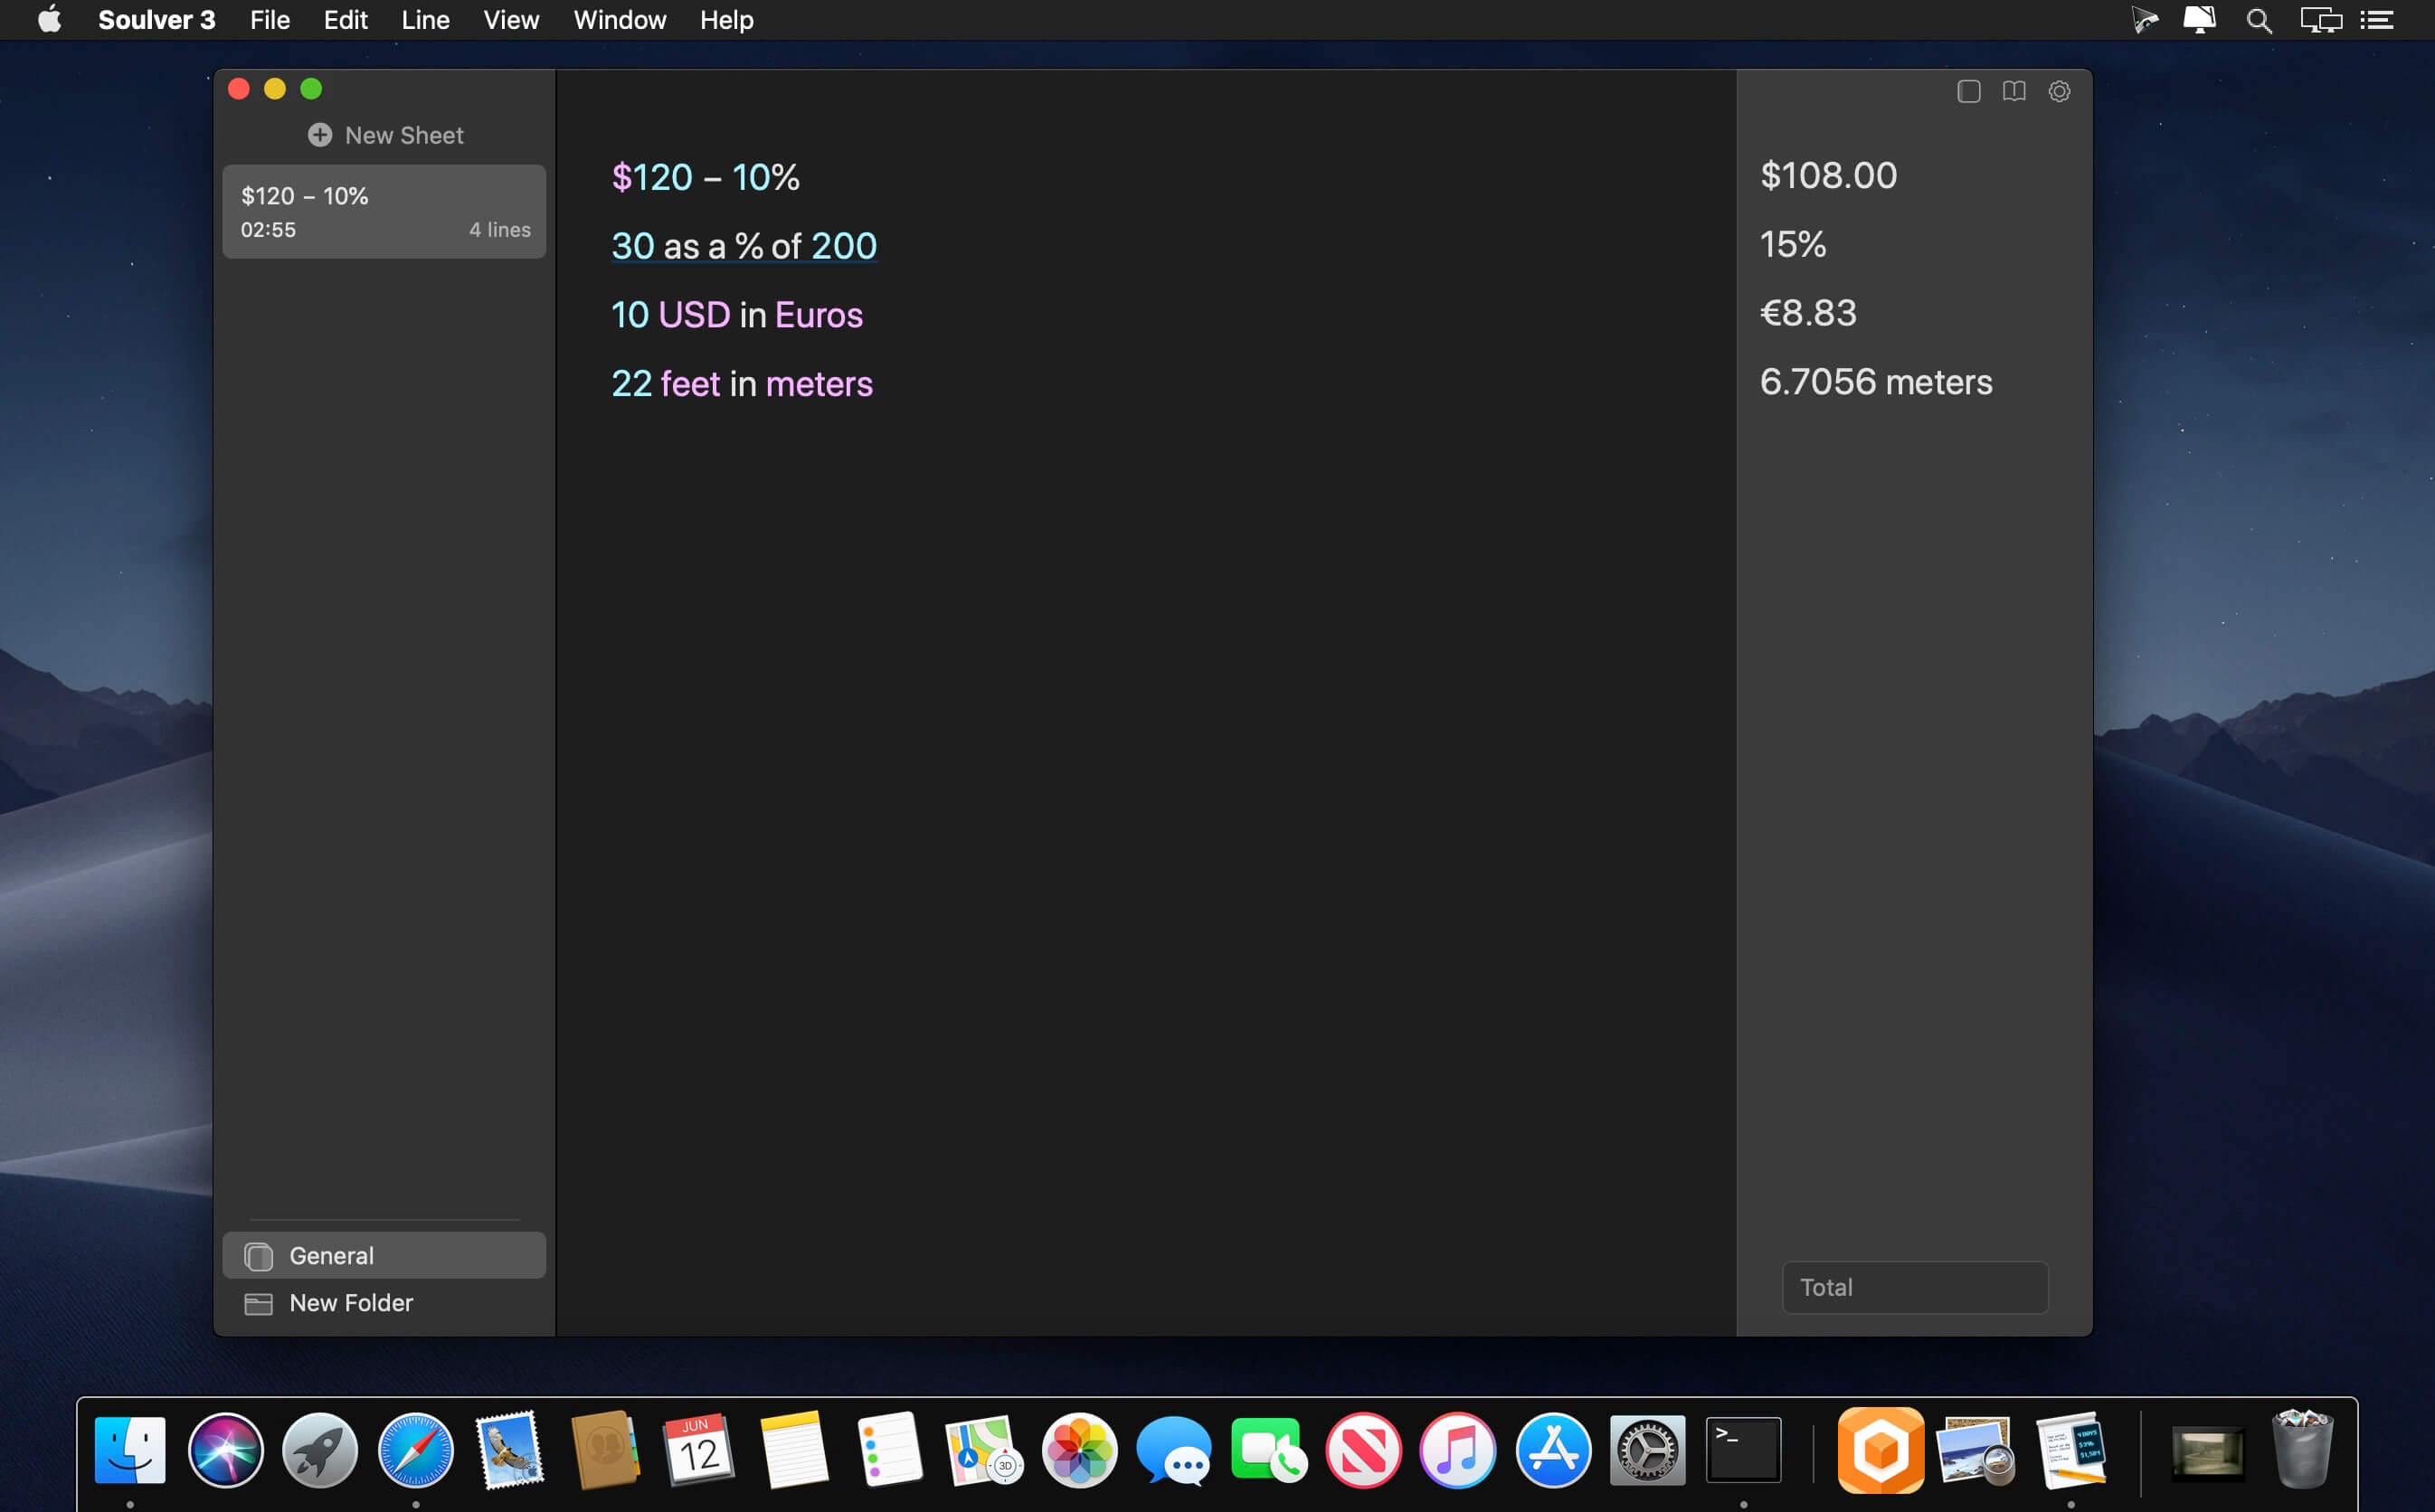This screenshot has width=2435, height=1512.
Task: Click the New Sheet button label
Action: tap(404, 135)
